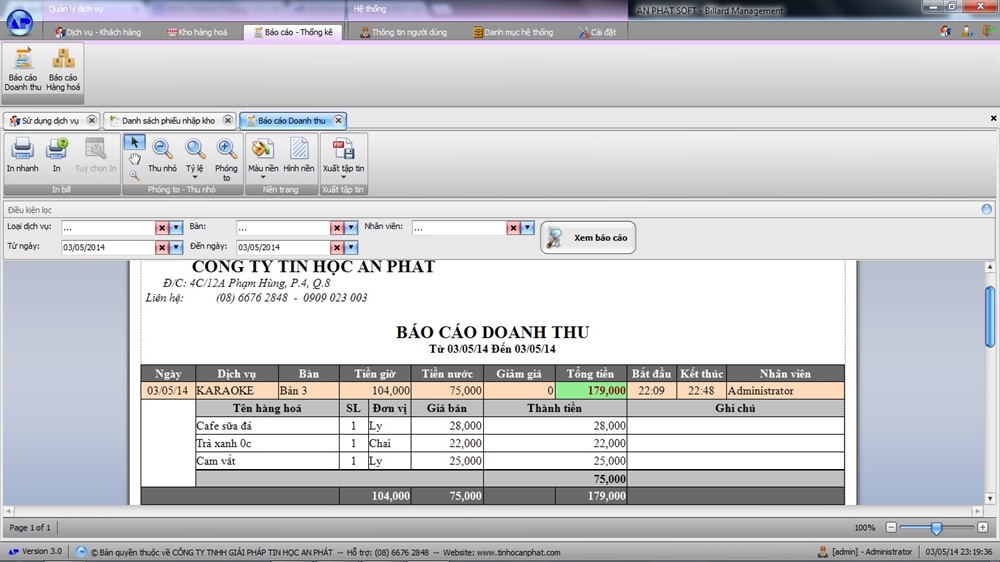Click the zoom plus button in status bar
Image resolution: width=1000 pixels, height=562 pixels.
point(983,528)
